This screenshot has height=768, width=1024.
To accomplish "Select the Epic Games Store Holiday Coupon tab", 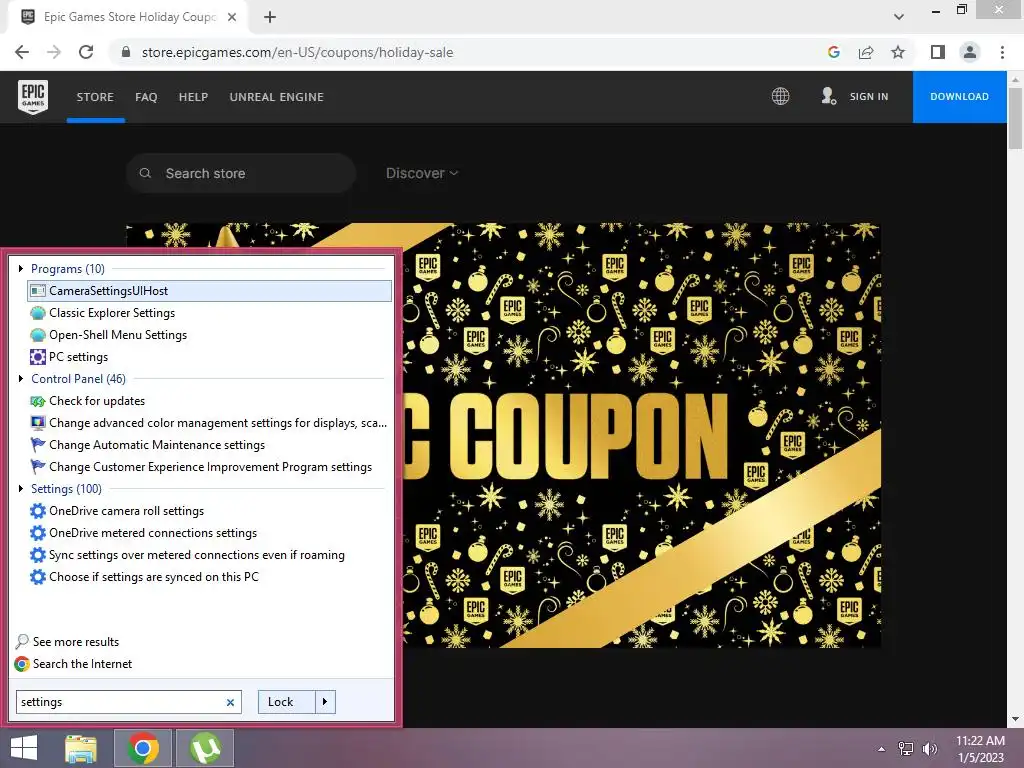I will click(x=129, y=18).
